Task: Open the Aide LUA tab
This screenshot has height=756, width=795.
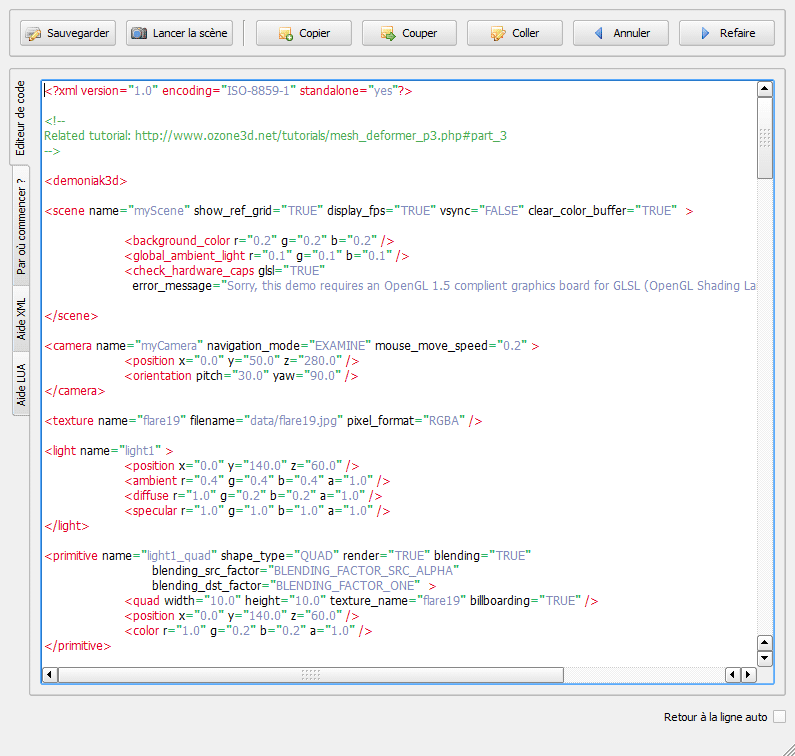Action: [21, 384]
